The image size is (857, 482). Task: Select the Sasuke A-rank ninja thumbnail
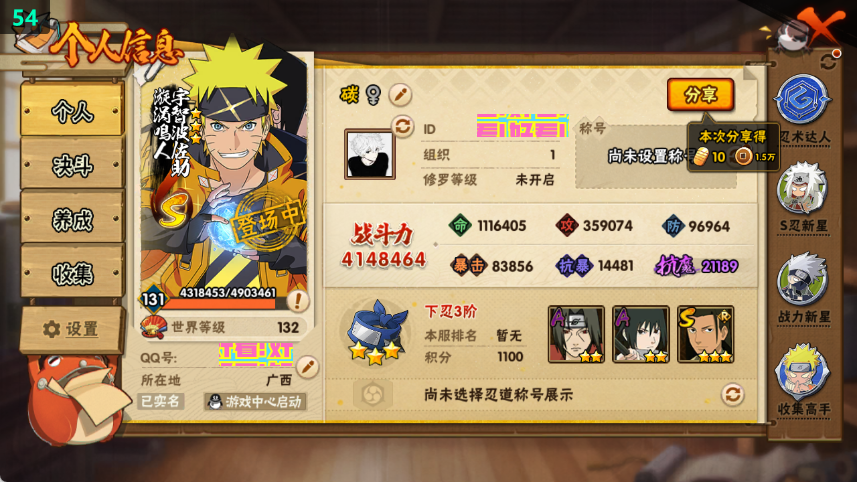[641, 334]
